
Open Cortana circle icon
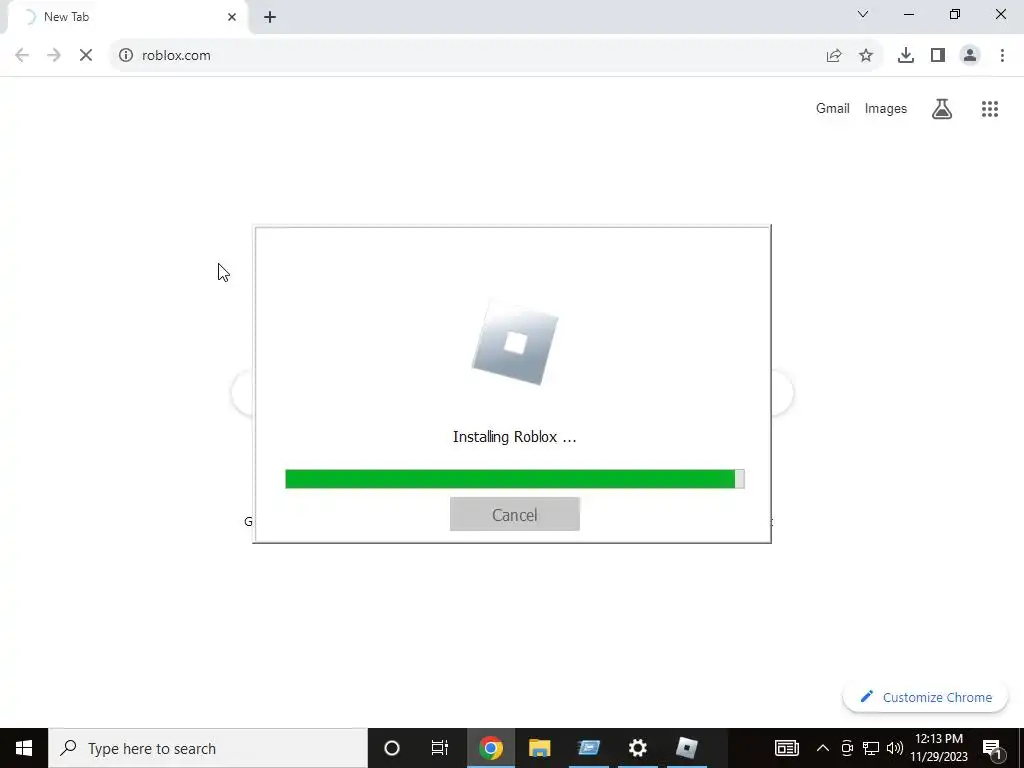pos(392,748)
